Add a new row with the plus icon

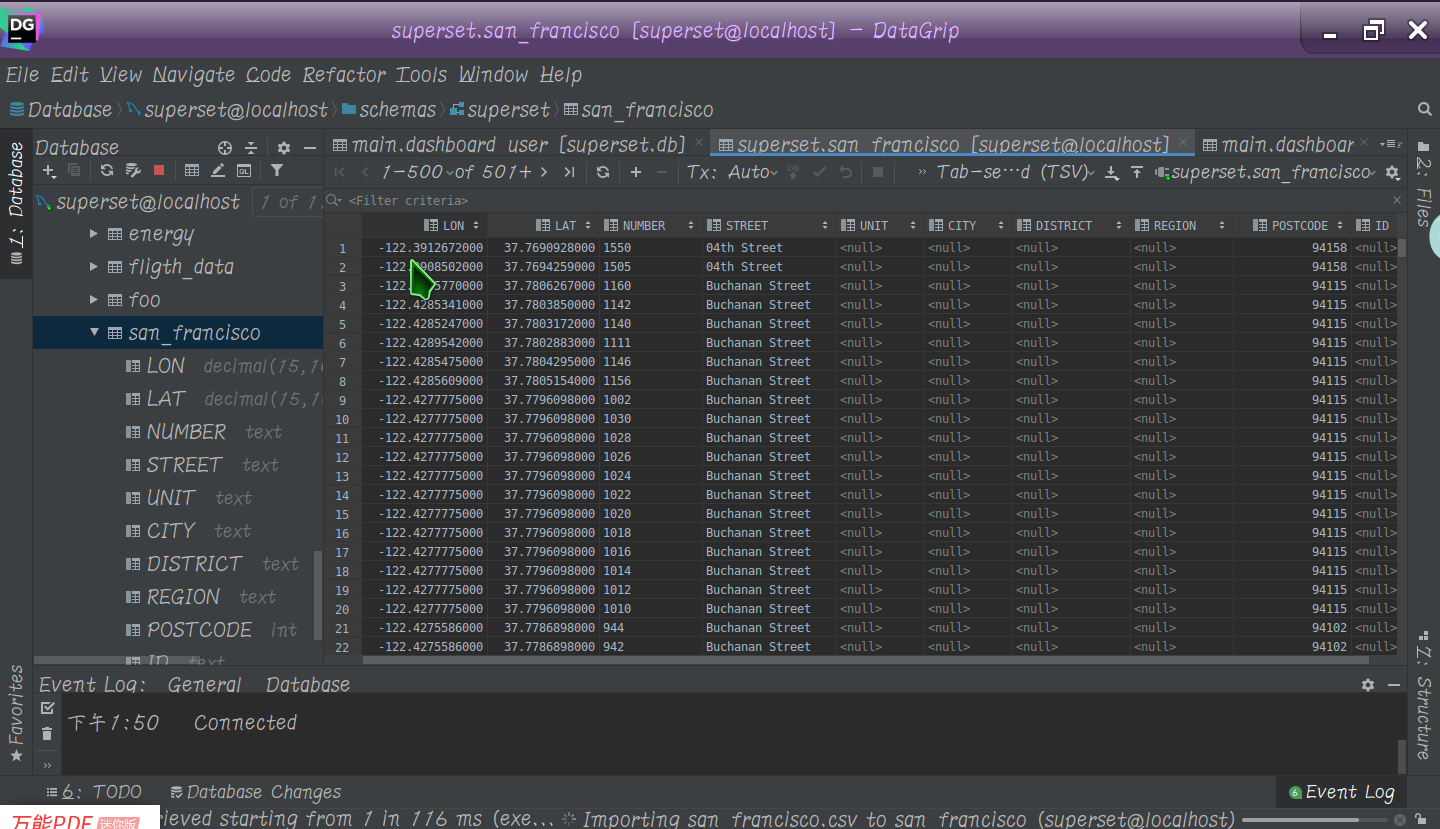[x=634, y=171]
